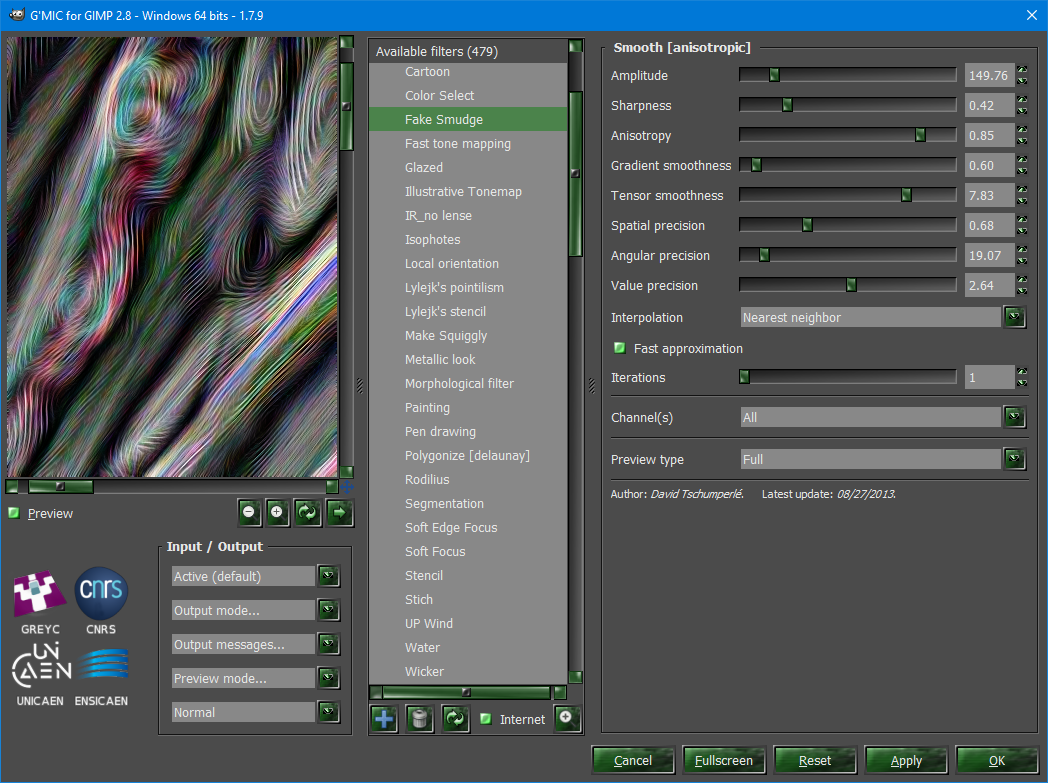Click the plus icon next to Internet
1048x783 pixels.
(567, 718)
